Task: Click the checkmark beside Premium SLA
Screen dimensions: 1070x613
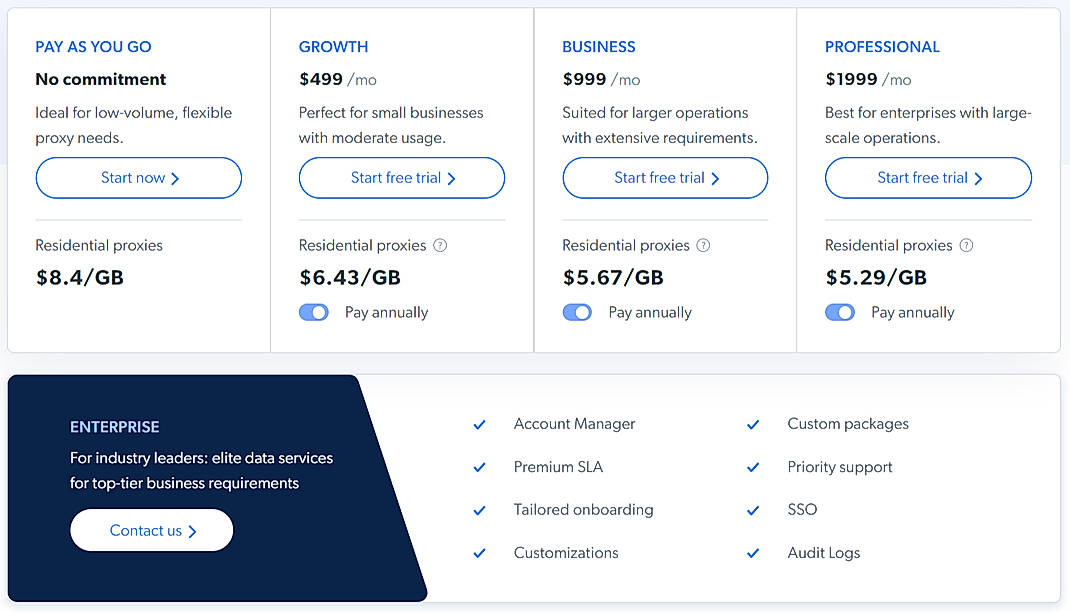Action: pos(479,468)
